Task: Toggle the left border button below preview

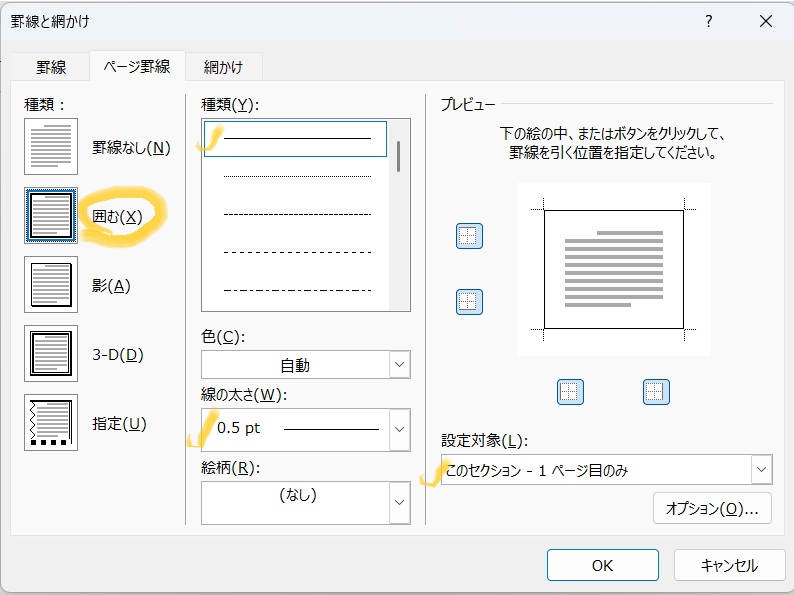Action: (x=570, y=392)
